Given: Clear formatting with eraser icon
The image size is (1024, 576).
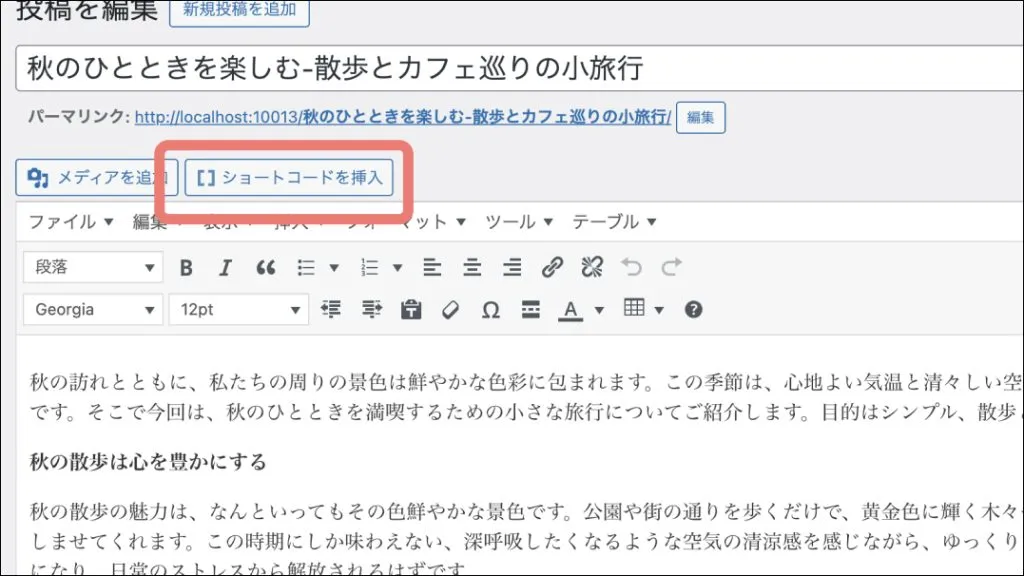Looking at the screenshot, I should click(451, 310).
